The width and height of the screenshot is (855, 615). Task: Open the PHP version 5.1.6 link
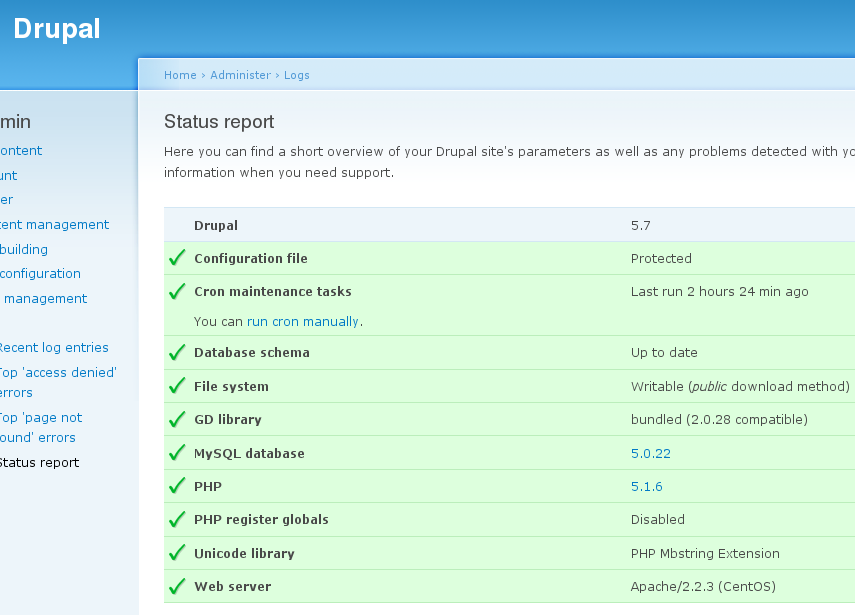coord(646,486)
